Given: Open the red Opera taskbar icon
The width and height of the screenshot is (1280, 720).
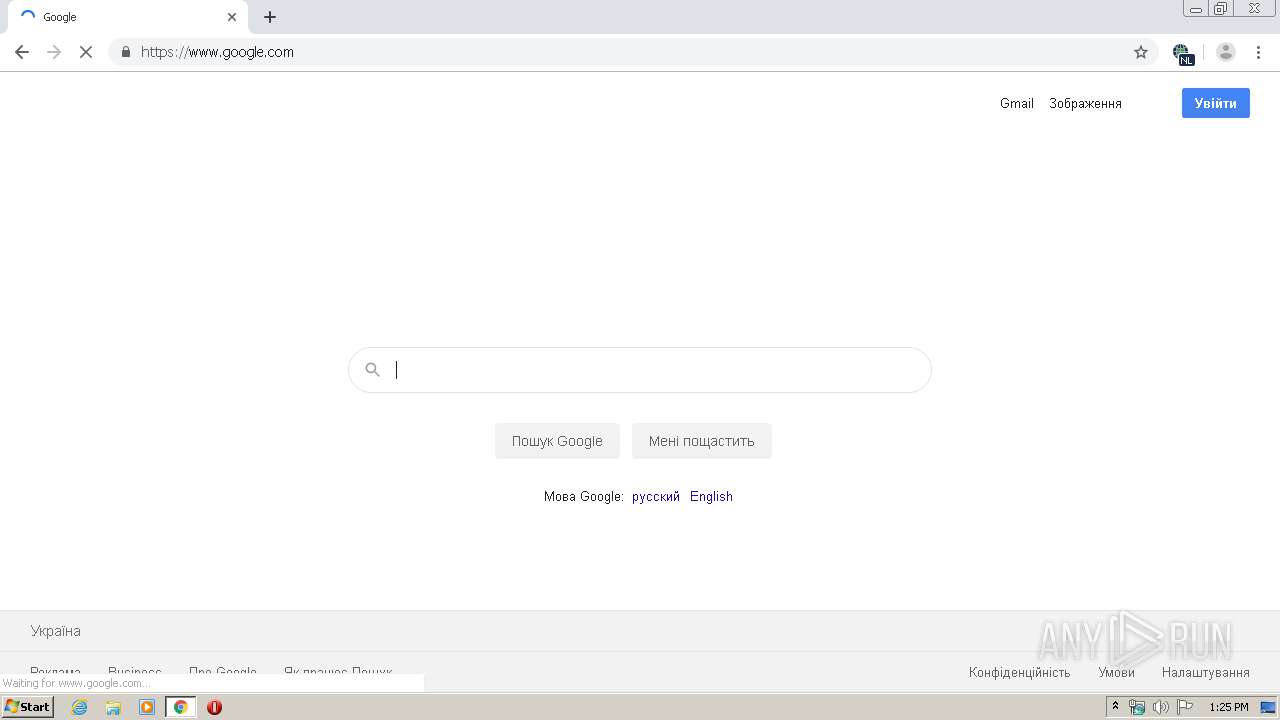Looking at the screenshot, I should pyautogui.click(x=214, y=707).
